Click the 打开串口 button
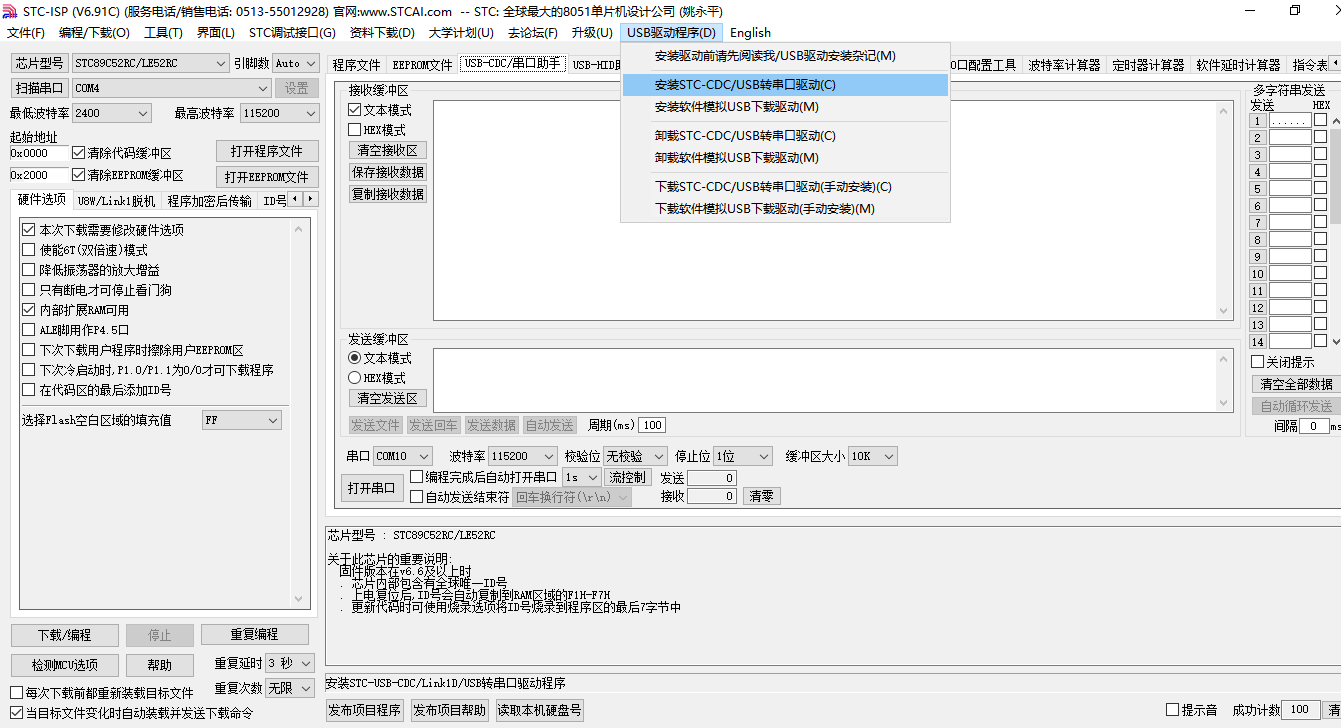Image resolution: width=1341 pixels, height=728 pixels. click(x=371, y=489)
